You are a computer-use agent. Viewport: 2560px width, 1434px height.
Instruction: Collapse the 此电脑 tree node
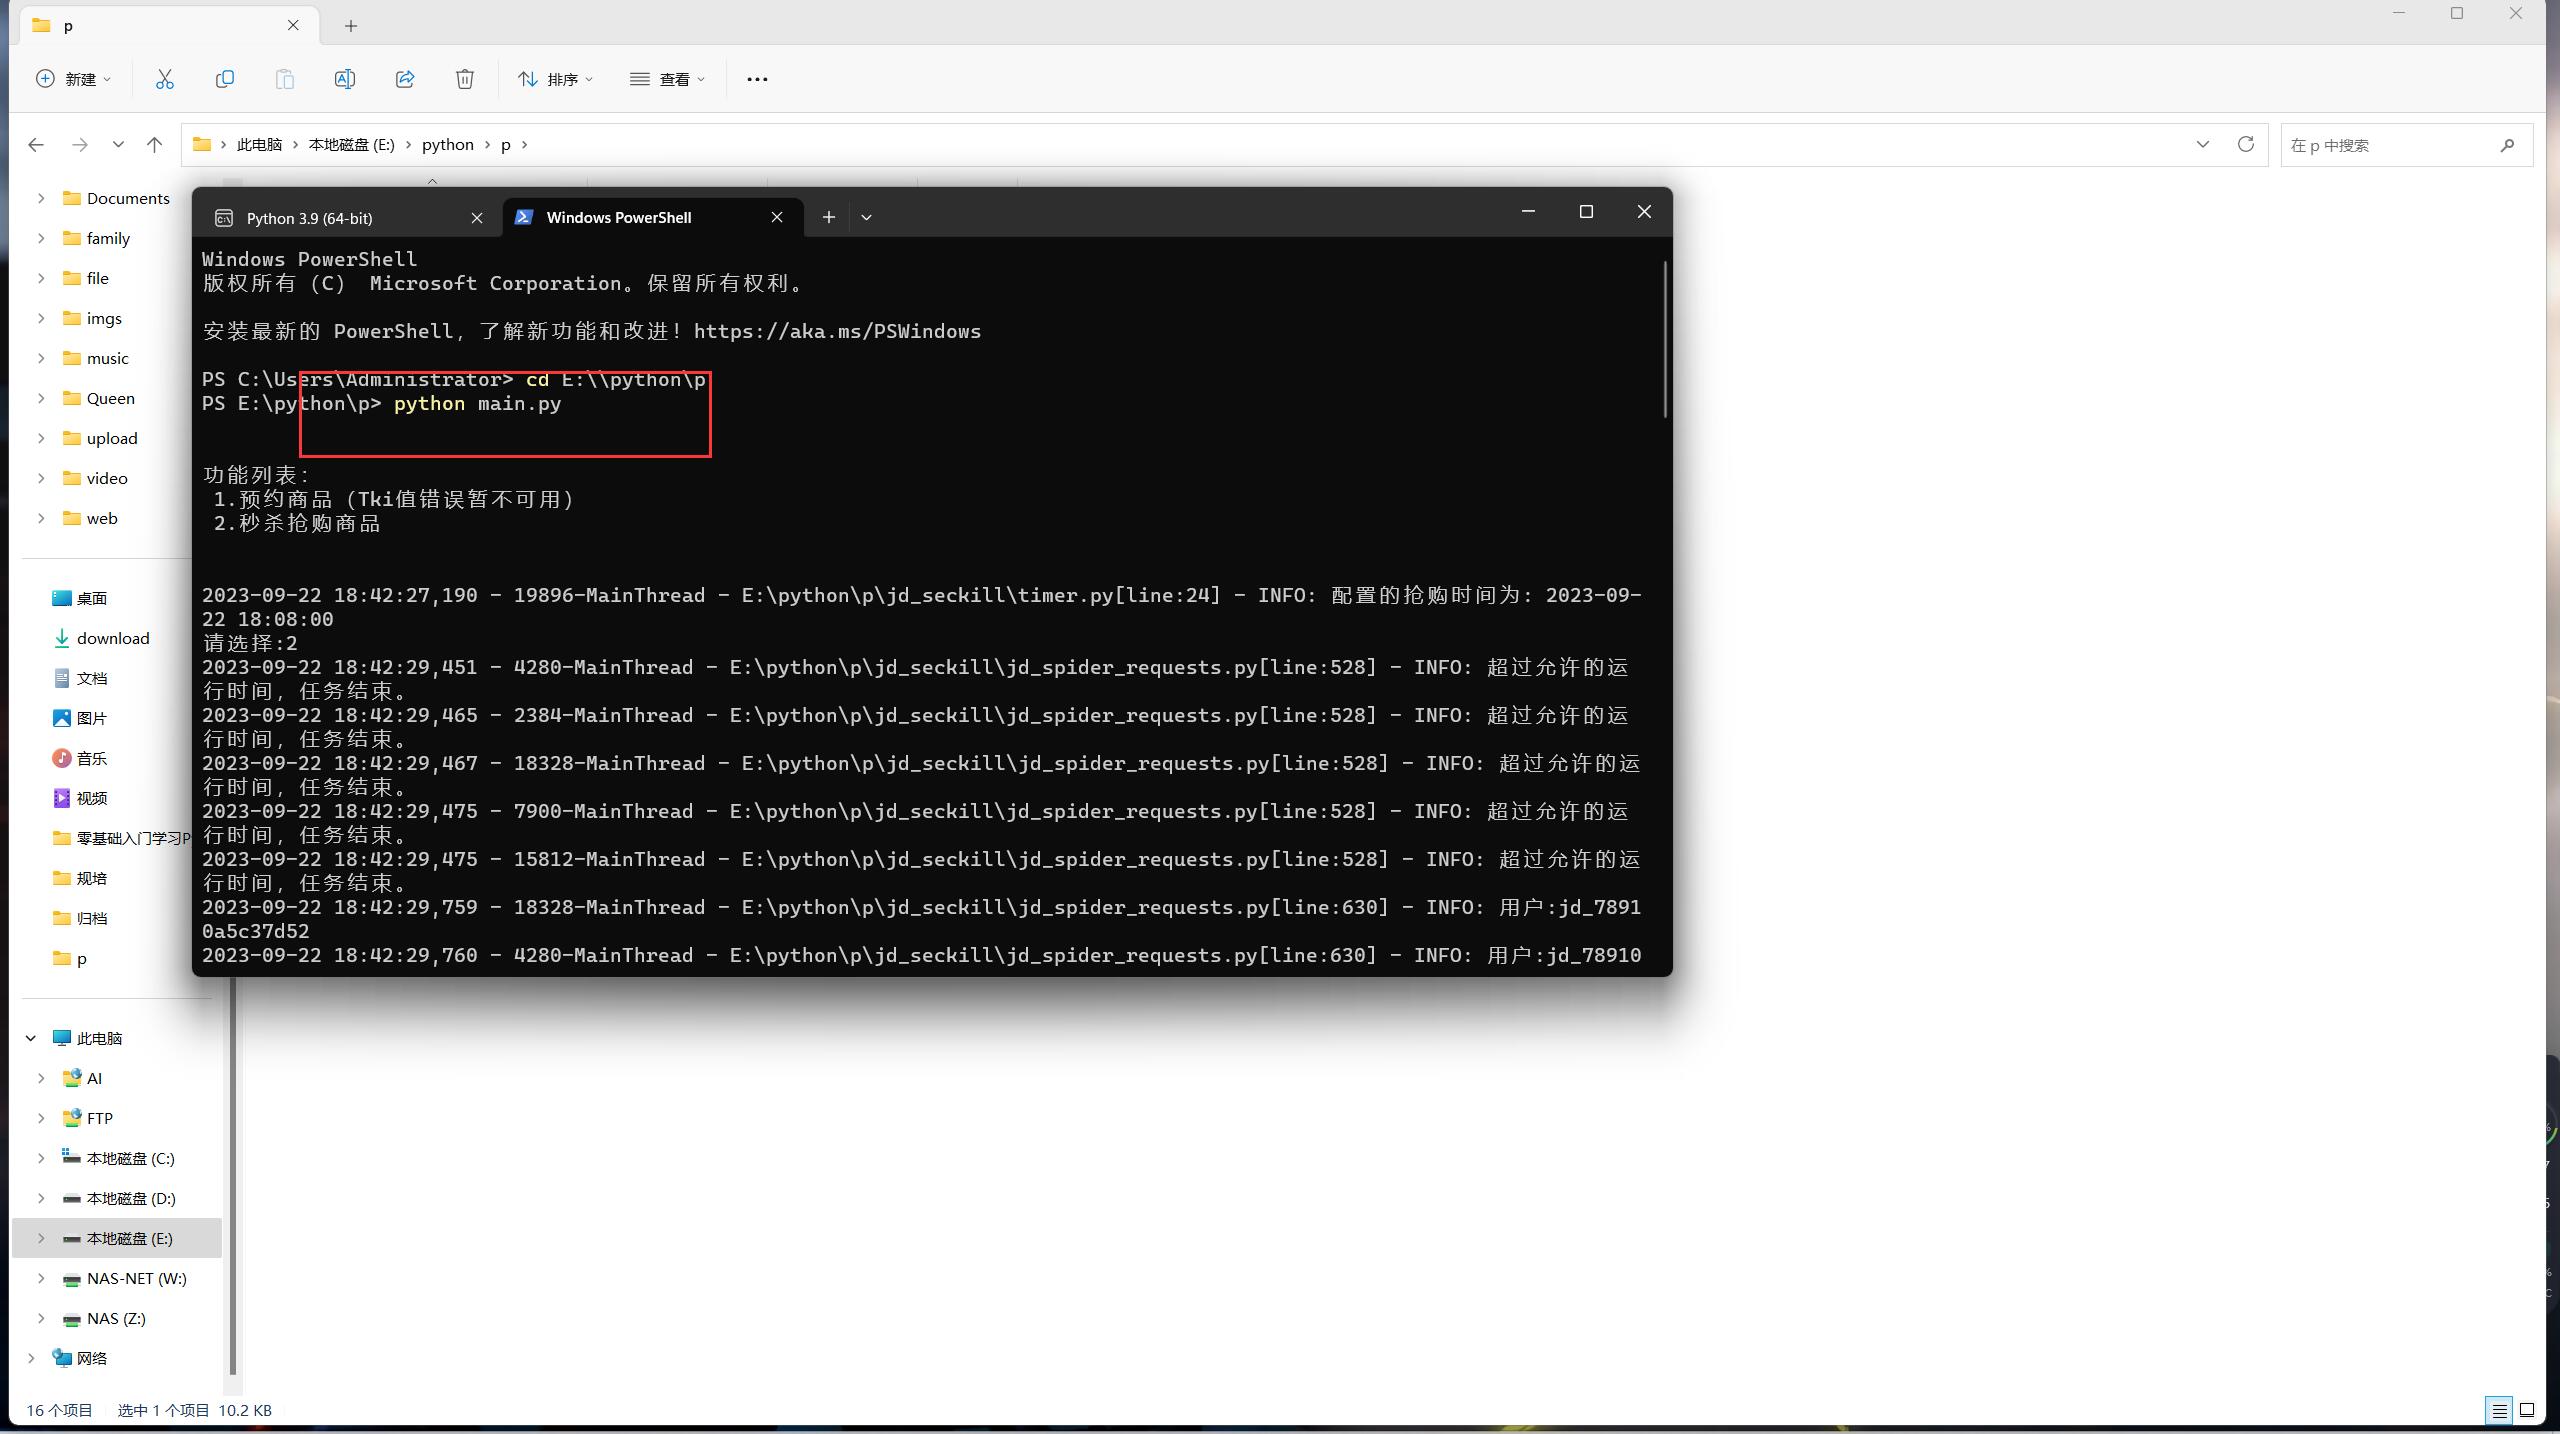click(31, 1038)
